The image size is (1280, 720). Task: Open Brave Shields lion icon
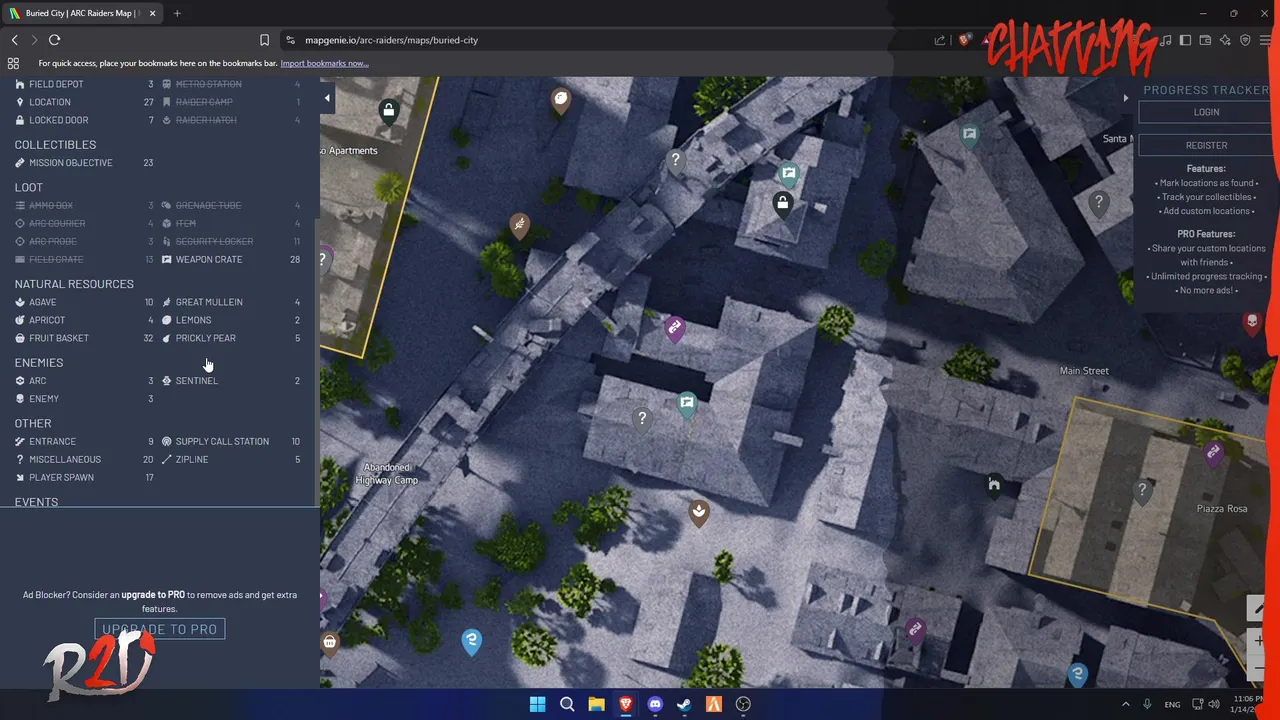tap(964, 40)
